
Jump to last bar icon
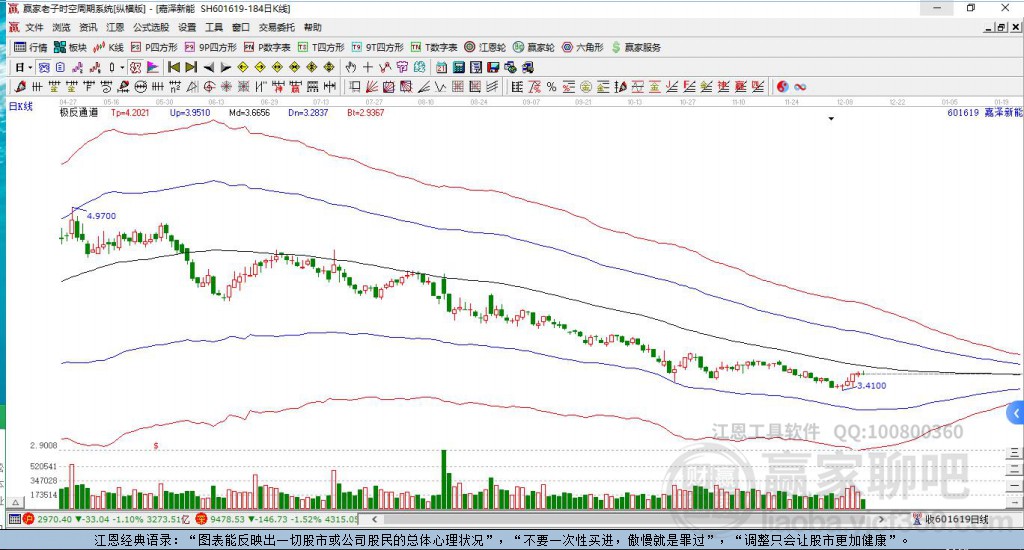coord(191,67)
